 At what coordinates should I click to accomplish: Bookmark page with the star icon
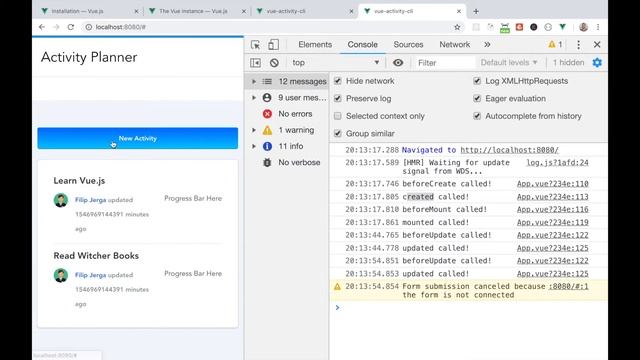click(x=457, y=27)
